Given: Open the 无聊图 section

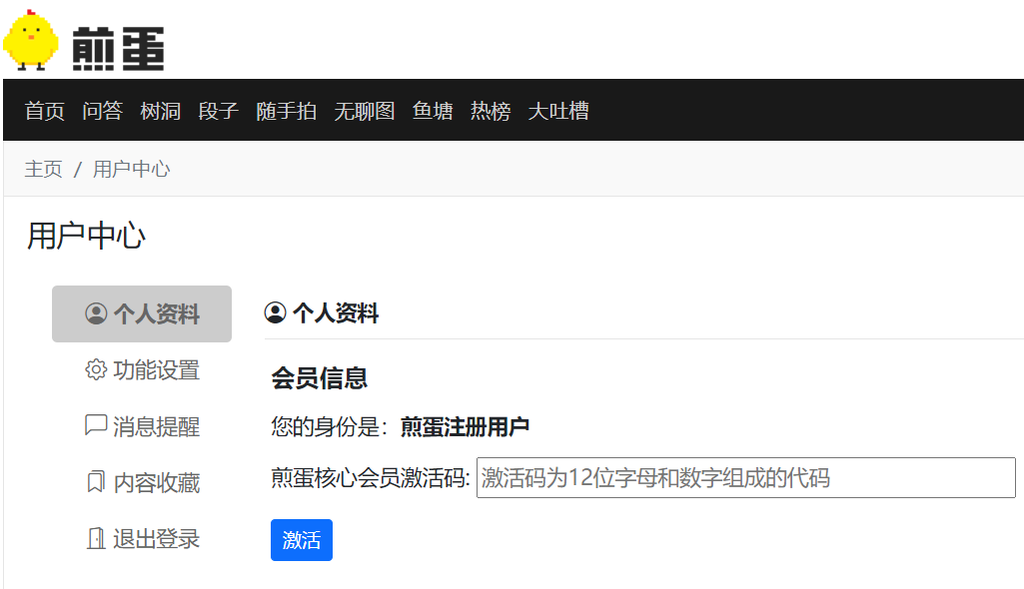Looking at the screenshot, I should click(x=365, y=111).
